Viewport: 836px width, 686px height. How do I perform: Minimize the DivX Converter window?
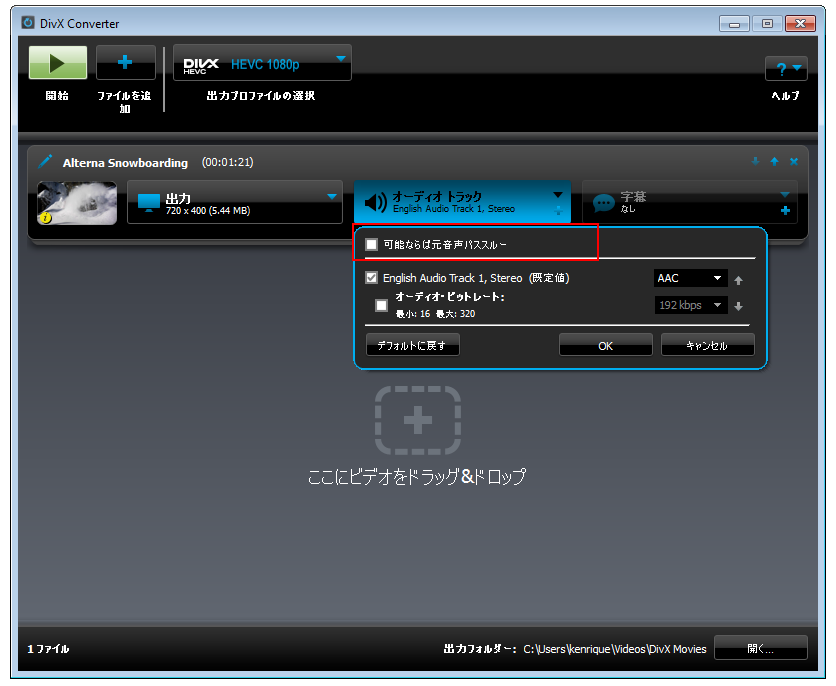coord(734,24)
